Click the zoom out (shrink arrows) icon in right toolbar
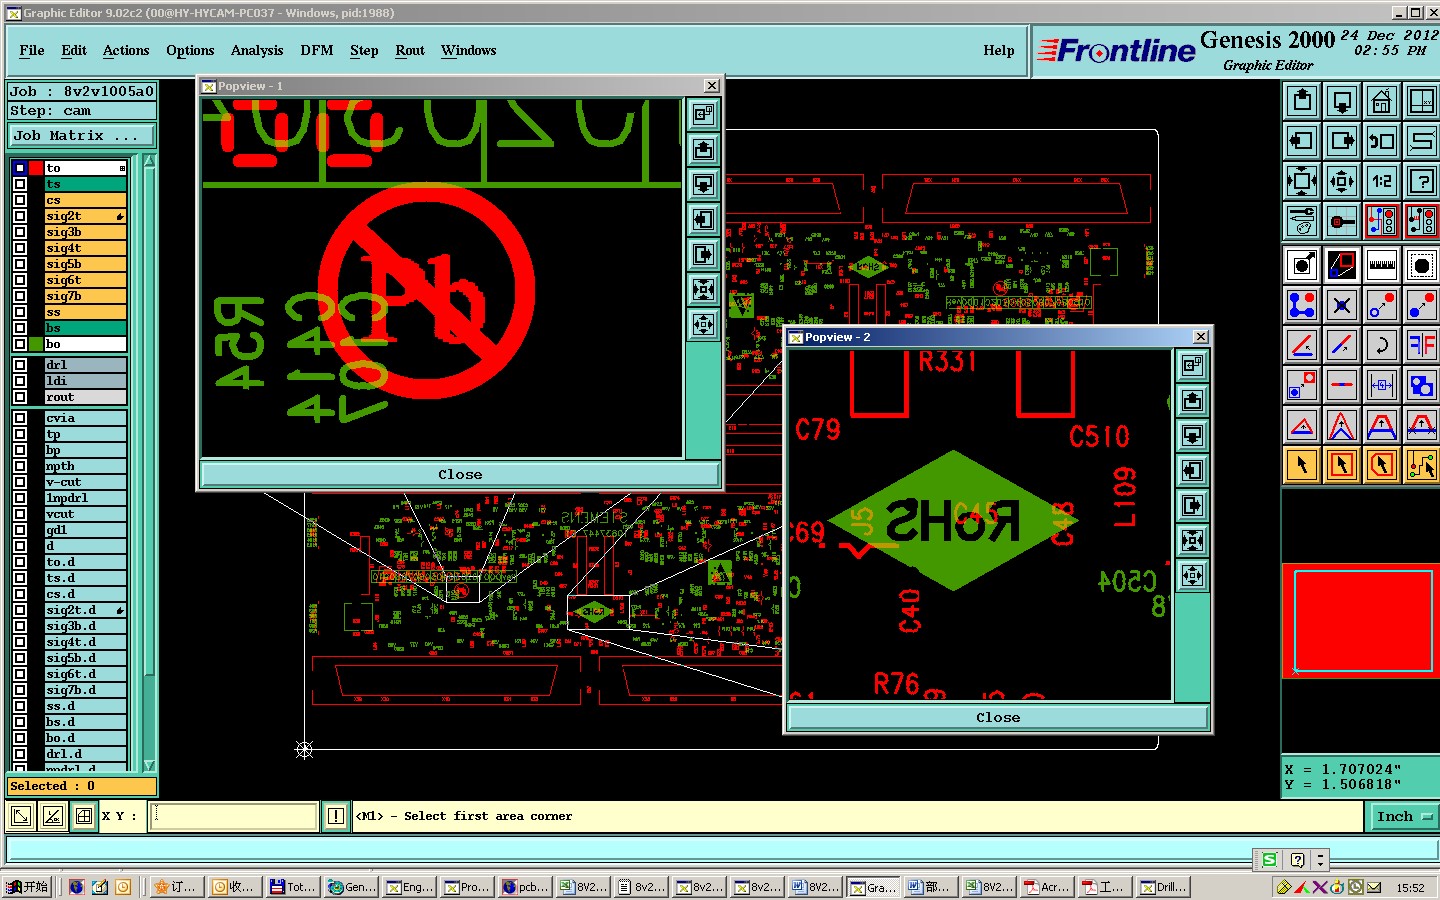The height and width of the screenshot is (900, 1440). coord(1342,181)
